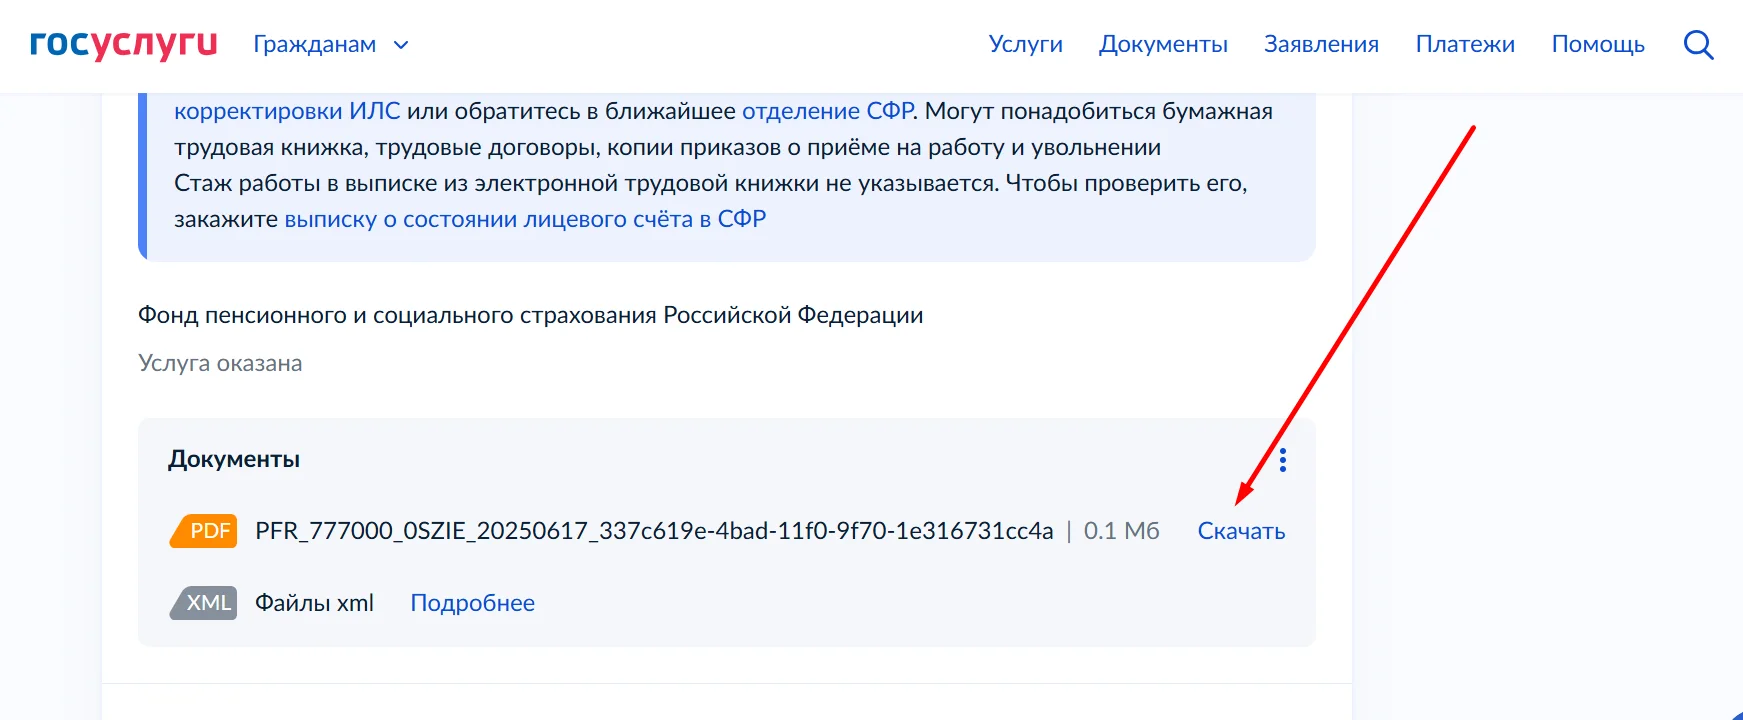This screenshot has height=720, width=1743.
Task: Open the three-dot documents menu
Action: (1283, 460)
